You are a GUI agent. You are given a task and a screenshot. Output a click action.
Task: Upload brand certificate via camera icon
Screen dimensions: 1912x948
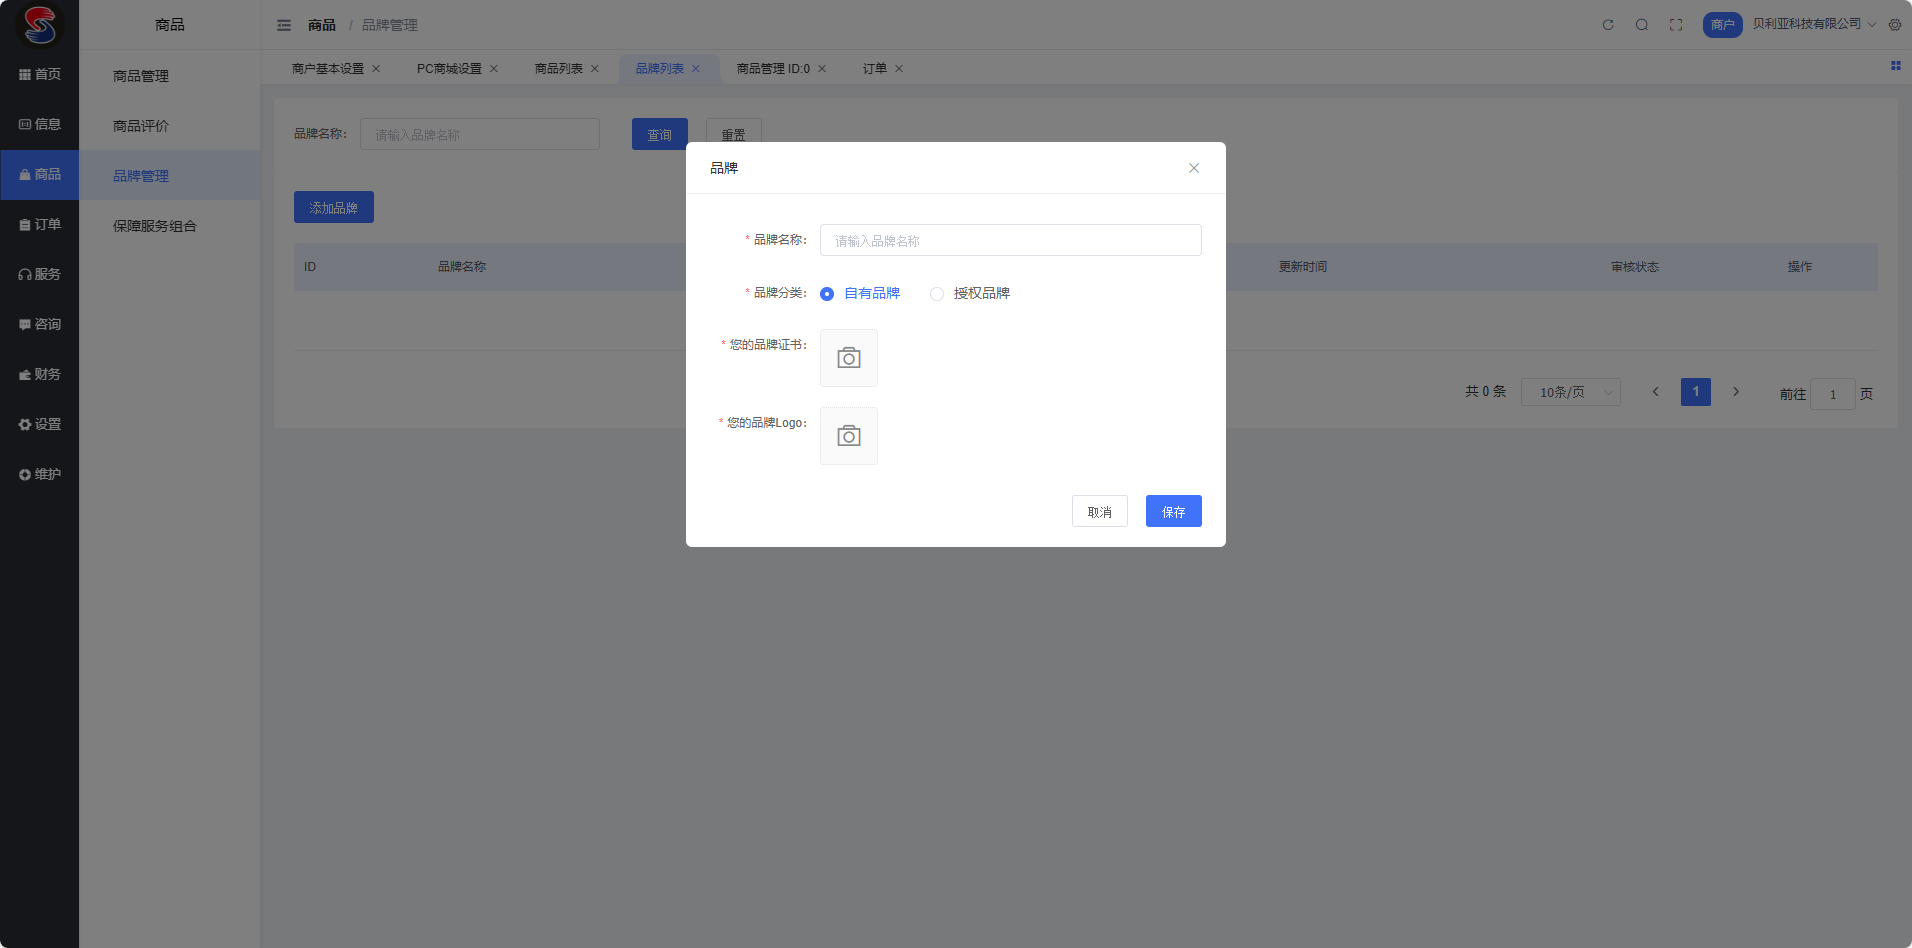coord(849,358)
